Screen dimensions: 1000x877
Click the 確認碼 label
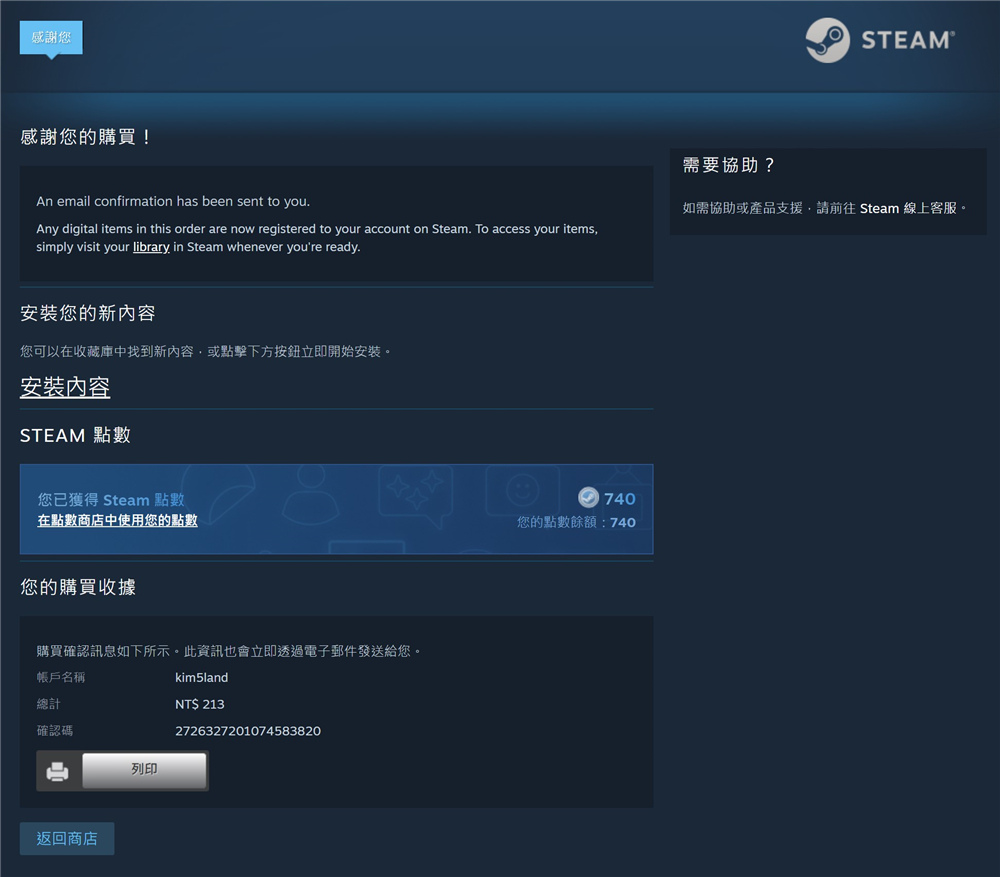[x=55, y=731]
